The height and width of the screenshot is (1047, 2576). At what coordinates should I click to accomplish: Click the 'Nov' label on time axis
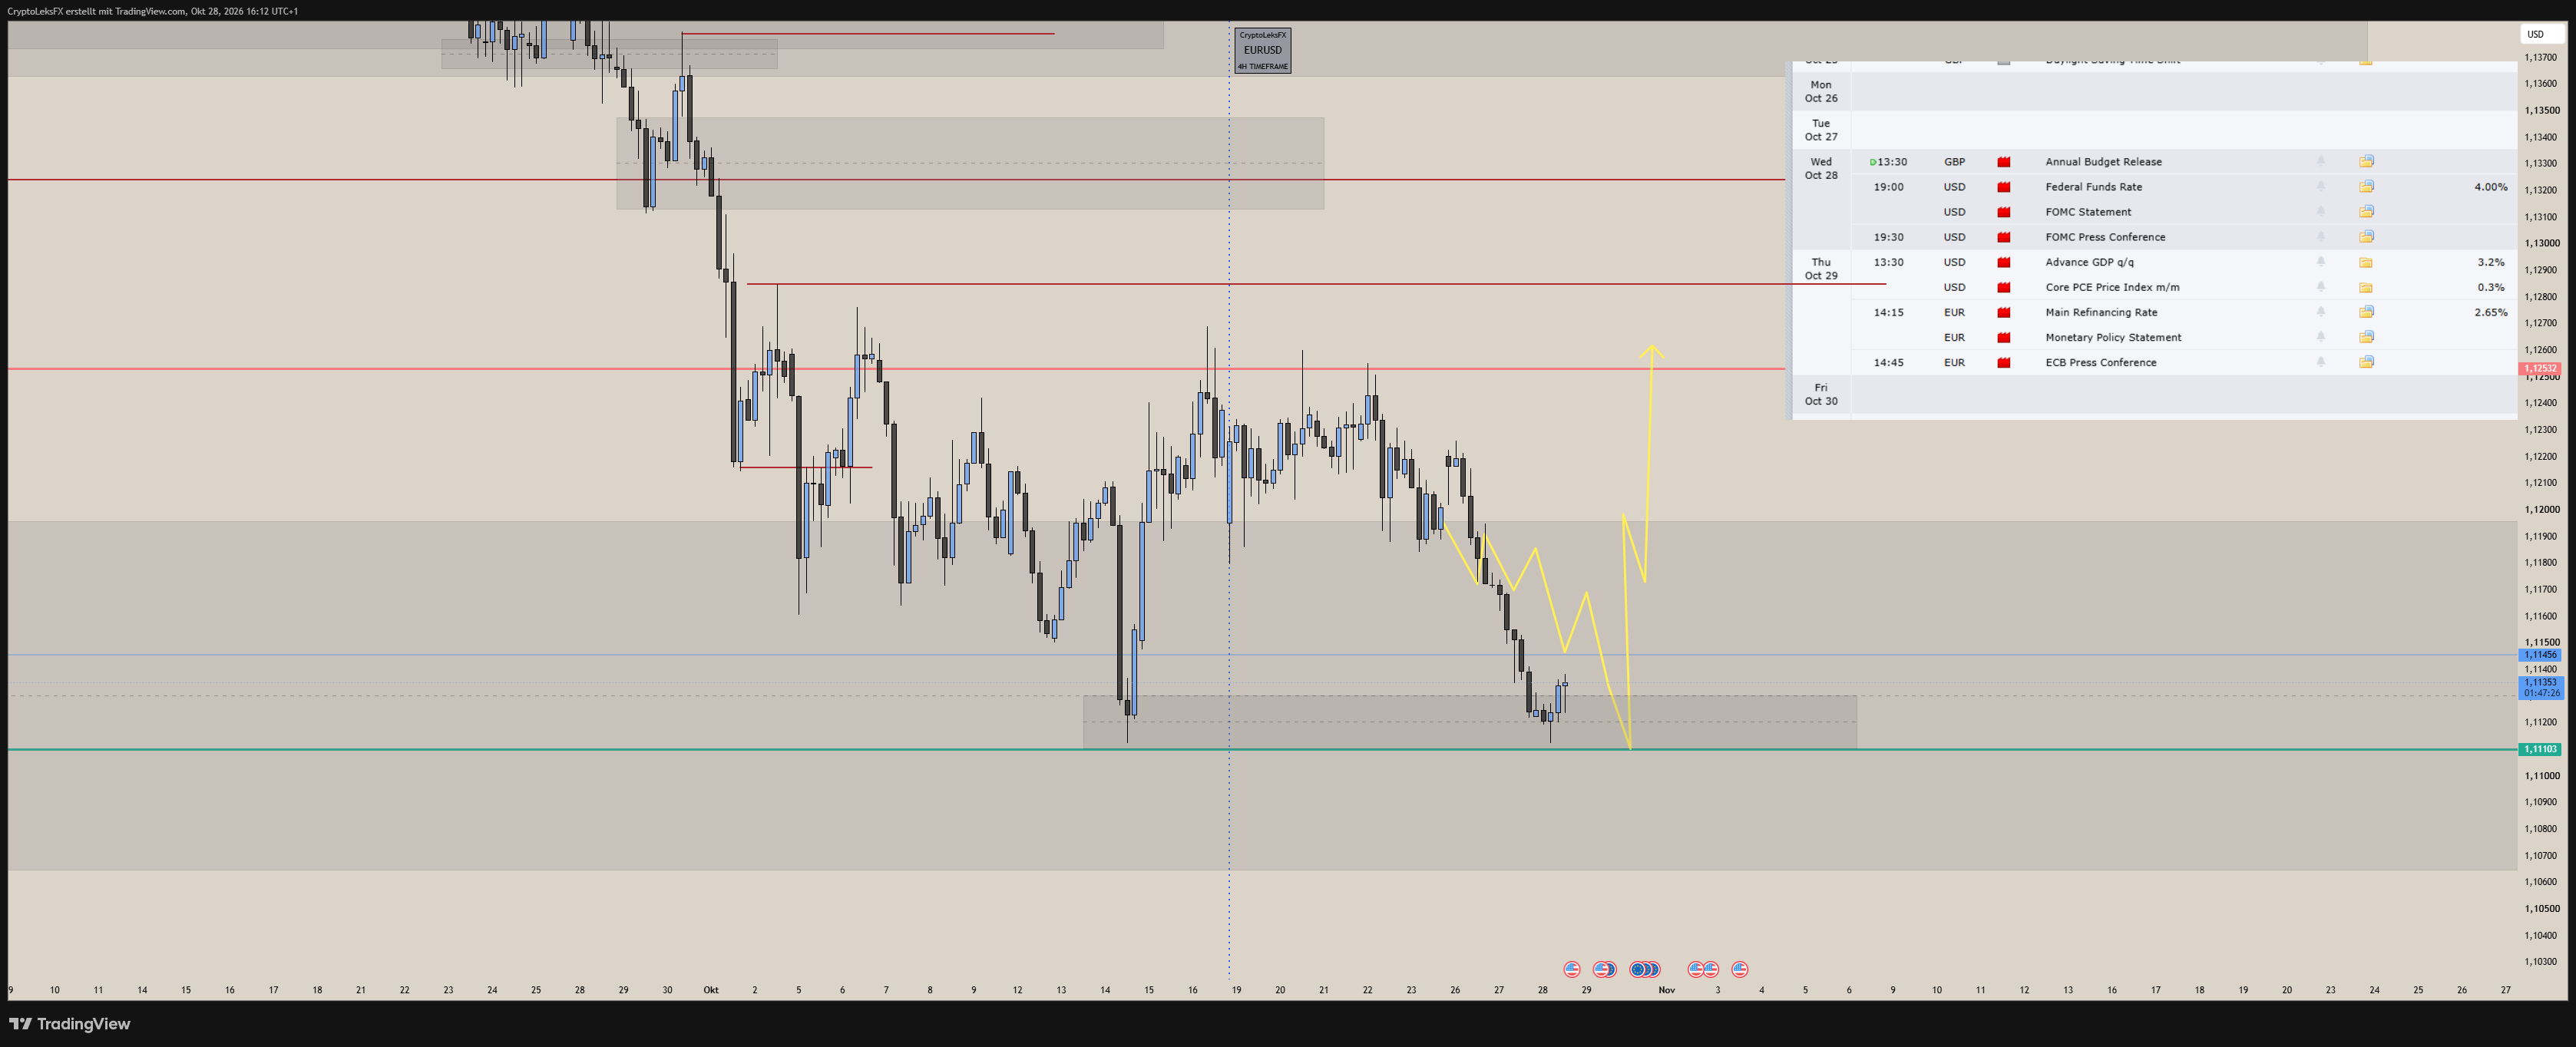coord(1666,990)
